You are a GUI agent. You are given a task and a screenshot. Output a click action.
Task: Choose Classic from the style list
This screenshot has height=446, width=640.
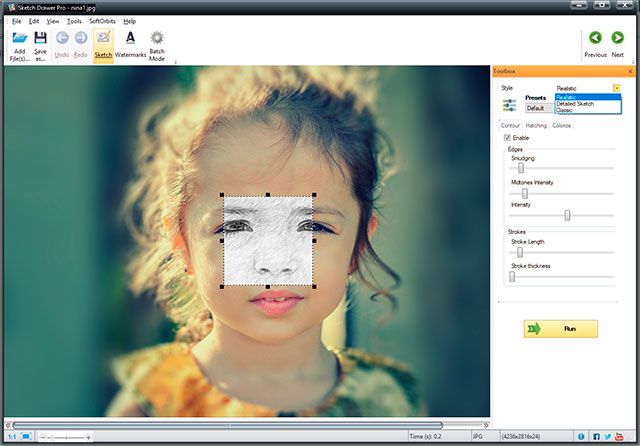click(x=565, y=110)
